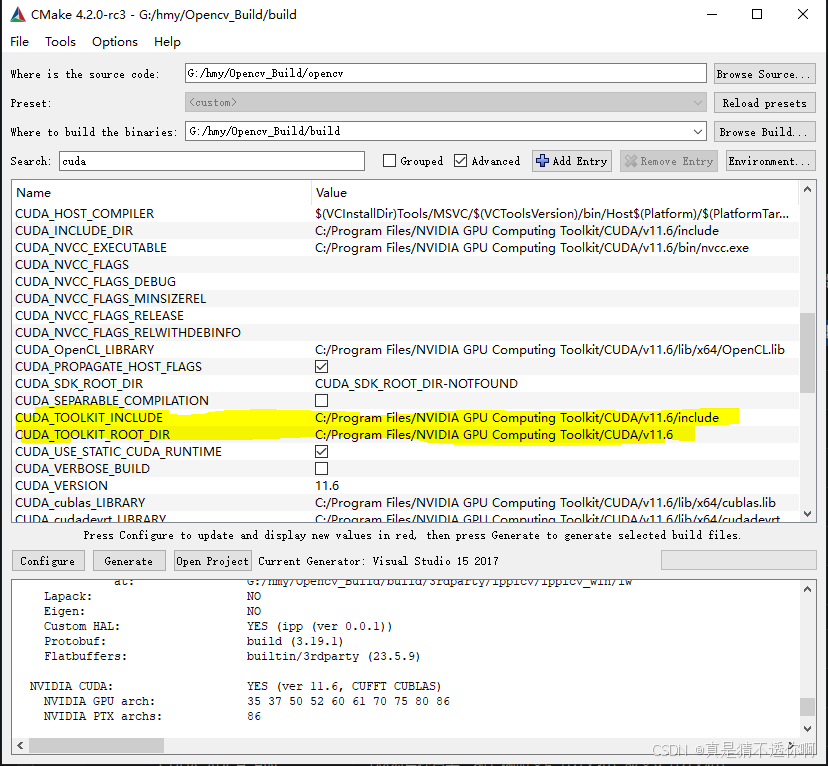The height and width of the screenshot is (766, 828).
Task: Click the source code path field
Action: click(446, 73)
